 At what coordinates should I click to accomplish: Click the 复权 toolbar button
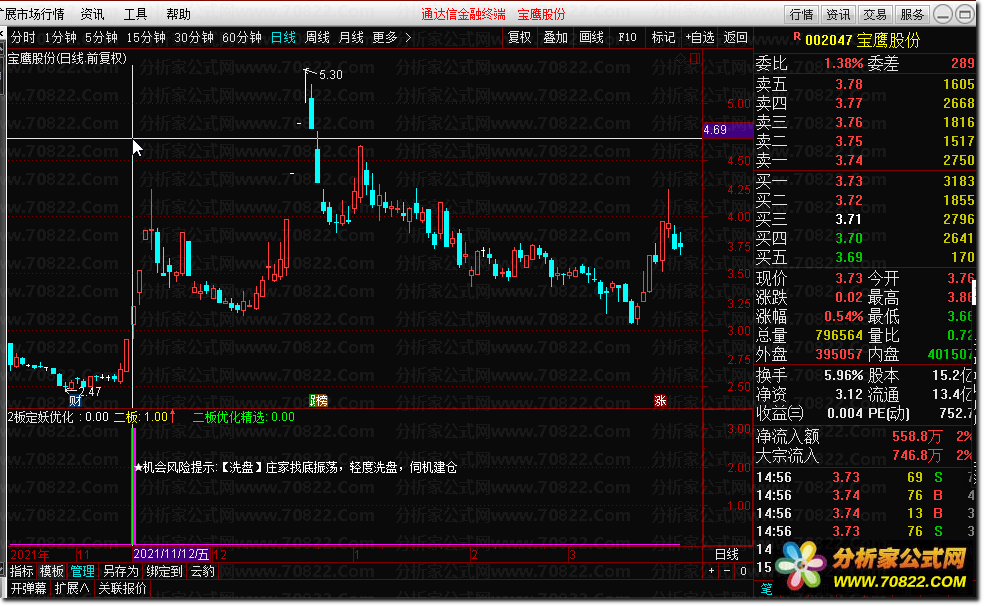(x=520, y=38)
